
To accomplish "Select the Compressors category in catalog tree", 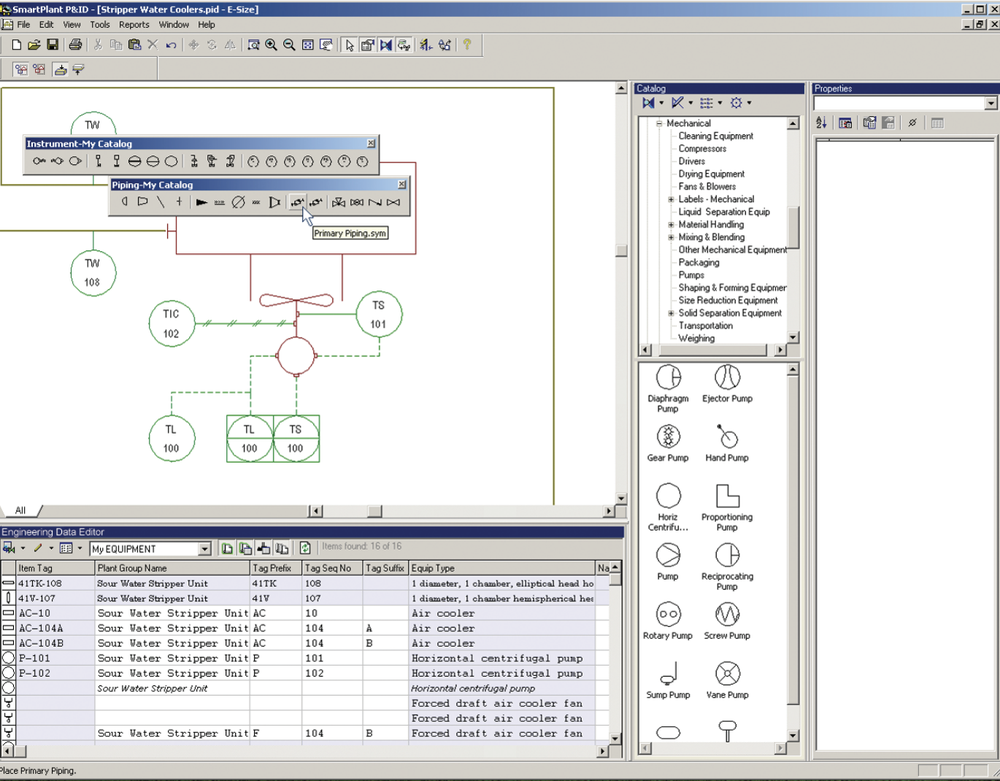I will [702, 149].
